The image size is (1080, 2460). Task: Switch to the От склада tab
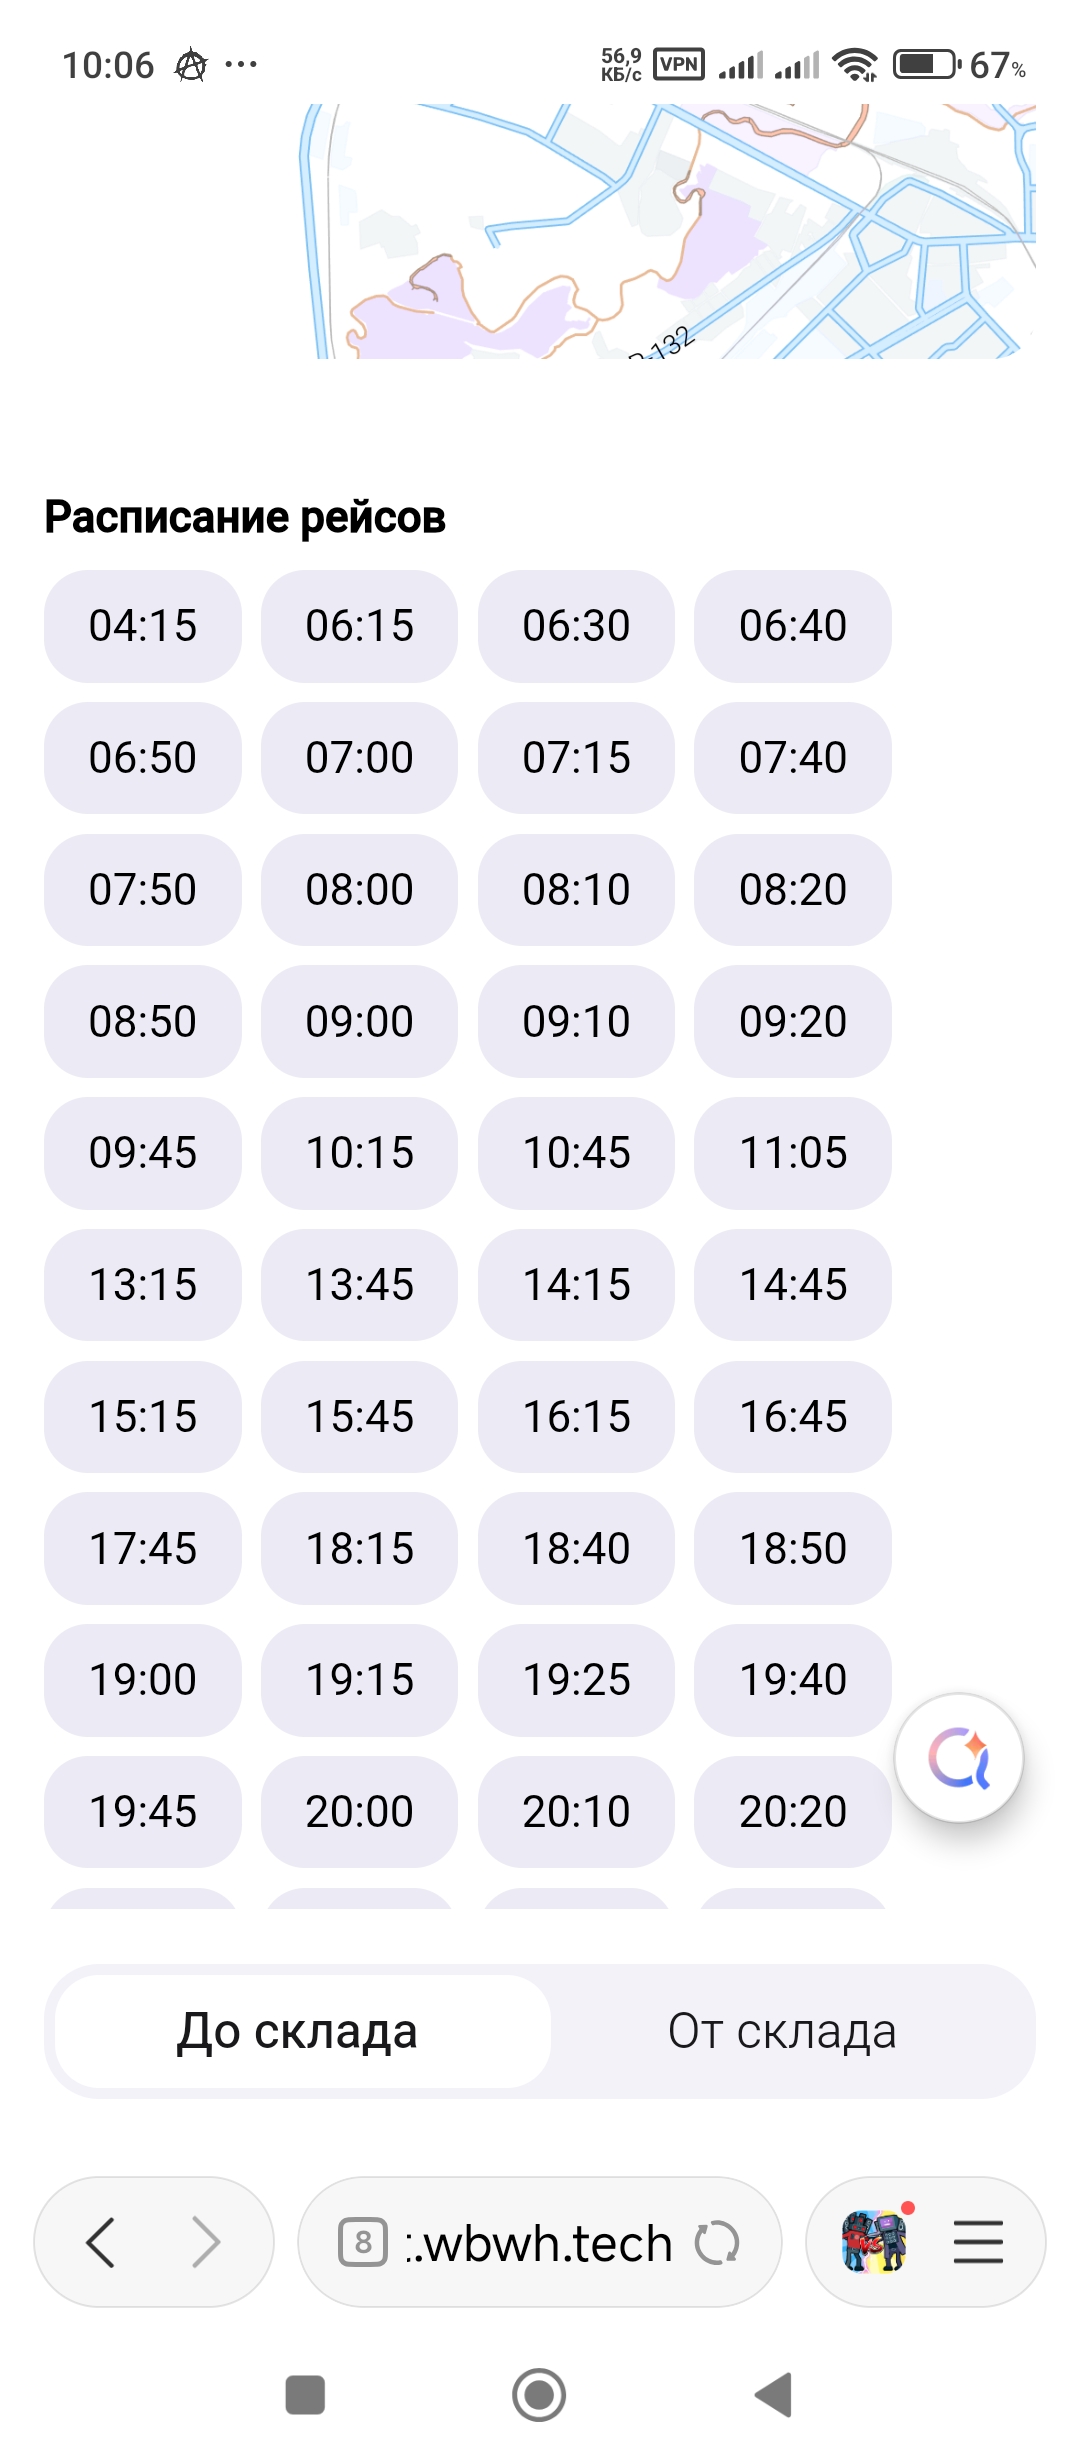[x=782, y=2031]
